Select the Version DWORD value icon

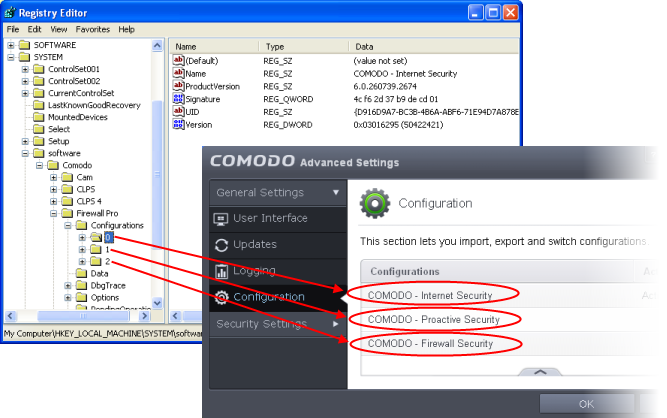click(178, 124)
